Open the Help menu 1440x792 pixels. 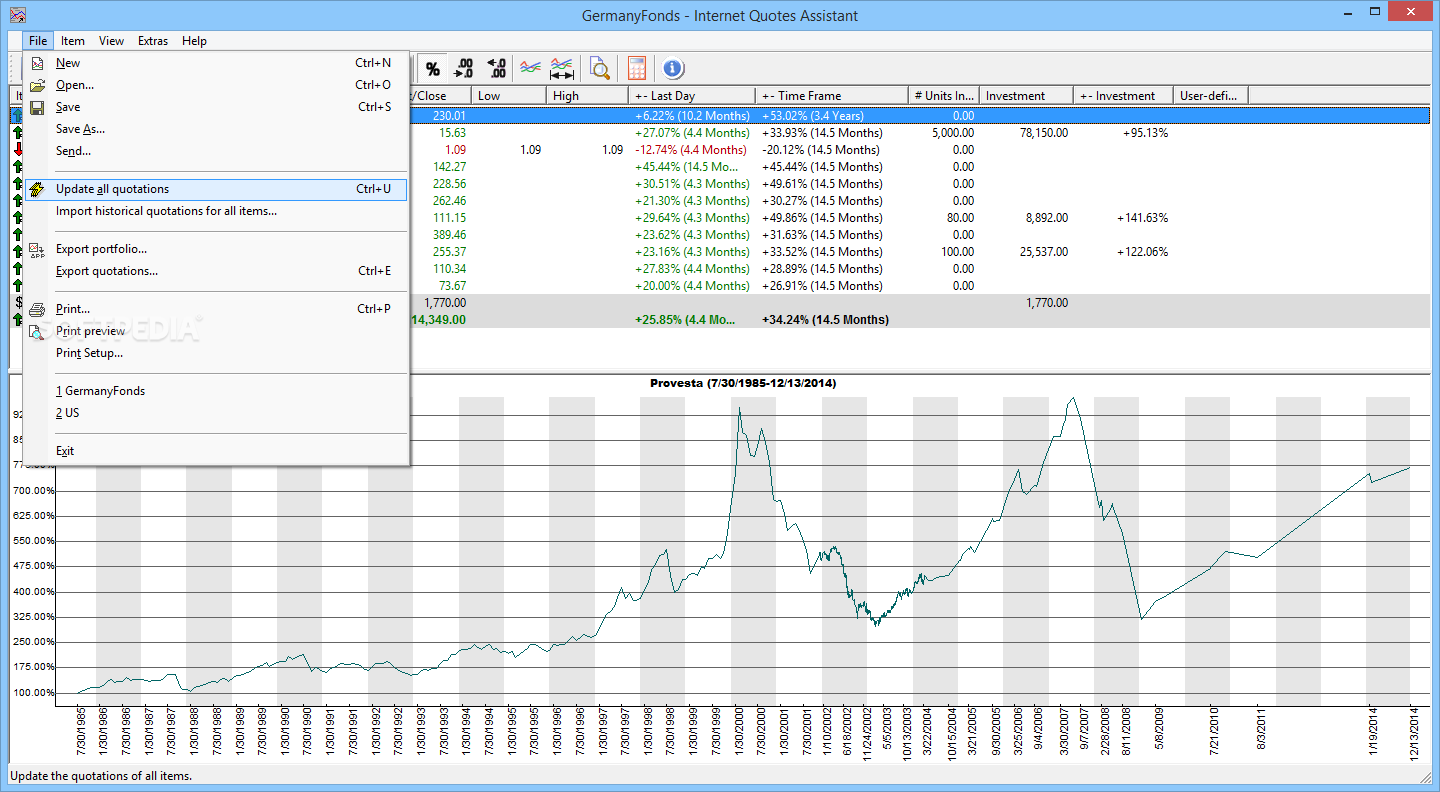pyautogui.click(x=194, y=41)
